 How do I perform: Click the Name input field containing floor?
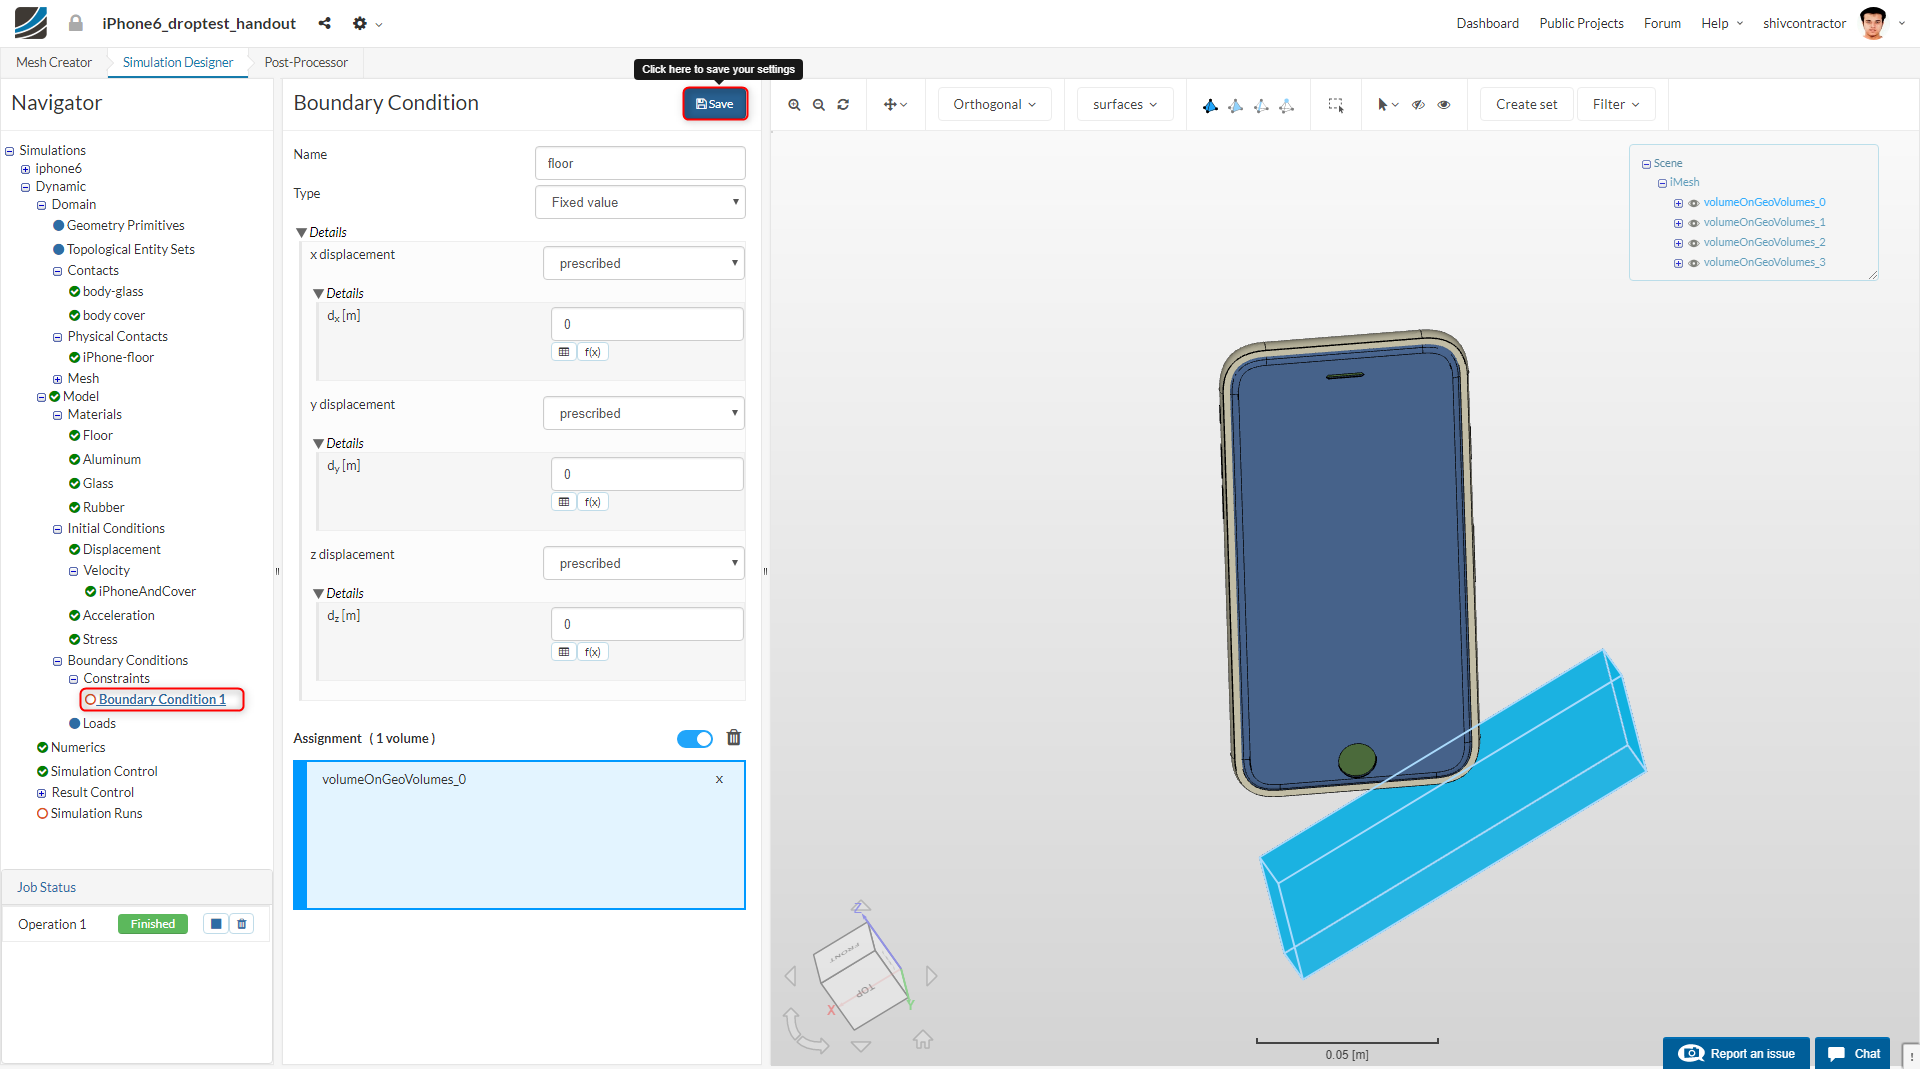pos(640,163)
